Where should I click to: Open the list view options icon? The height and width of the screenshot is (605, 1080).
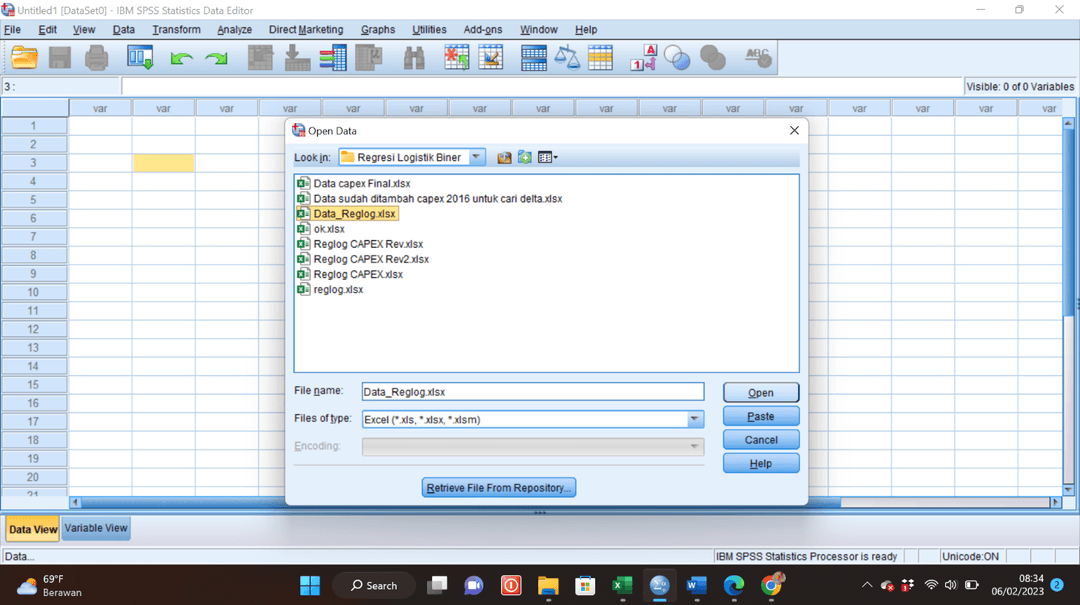(x=548, y=158)
